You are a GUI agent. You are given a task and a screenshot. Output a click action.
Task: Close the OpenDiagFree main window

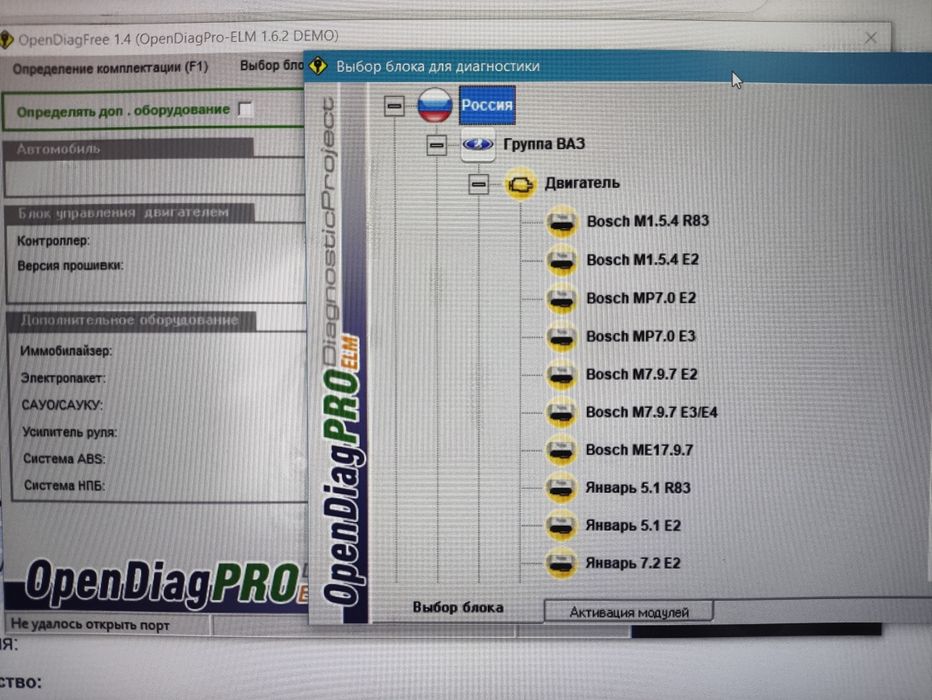coord(871,38)
